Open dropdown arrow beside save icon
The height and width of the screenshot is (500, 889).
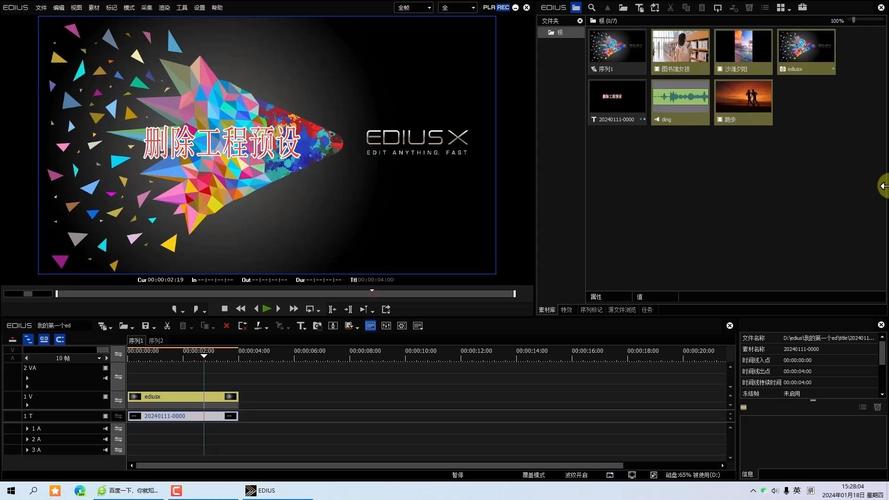[154, 327]
